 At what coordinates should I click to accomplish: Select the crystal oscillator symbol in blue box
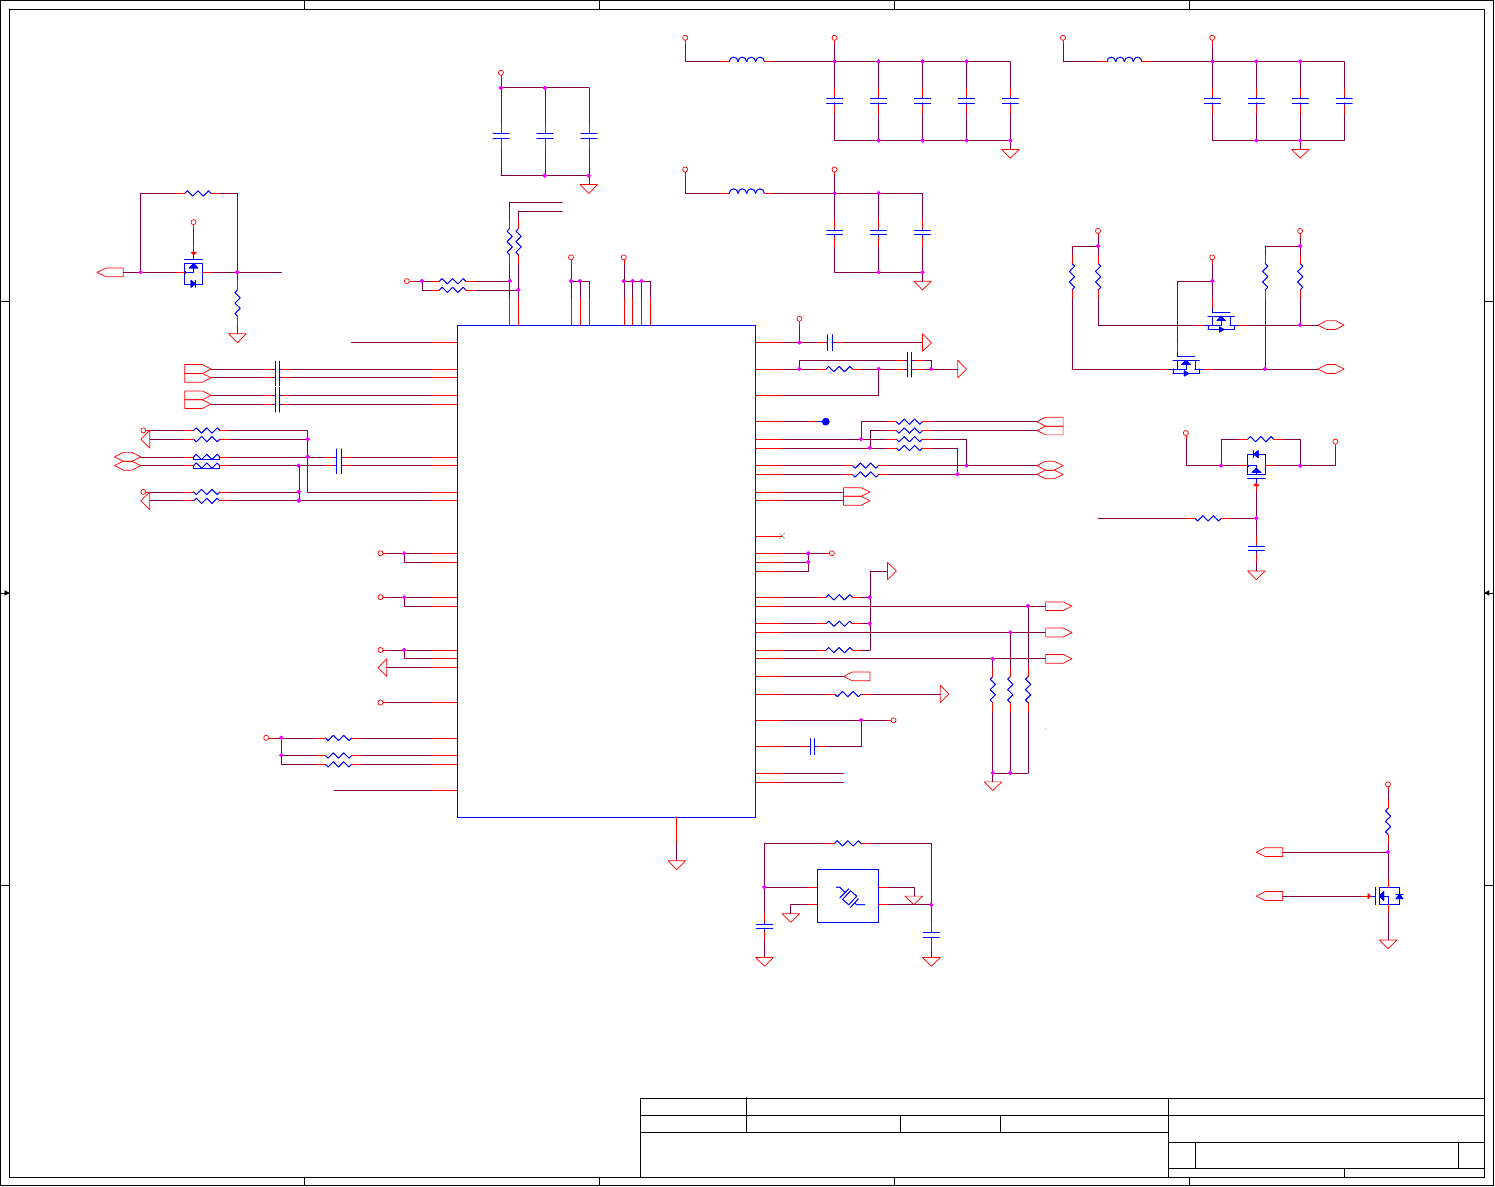848,896
